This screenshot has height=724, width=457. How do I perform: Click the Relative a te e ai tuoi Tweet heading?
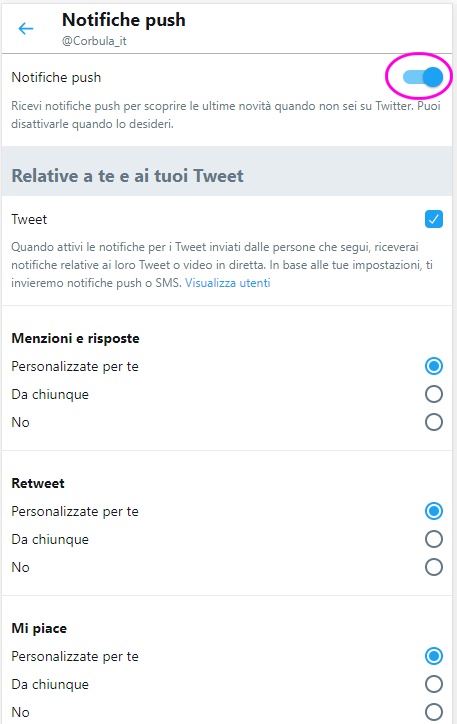pyautogui.click(x=127, y=176)
